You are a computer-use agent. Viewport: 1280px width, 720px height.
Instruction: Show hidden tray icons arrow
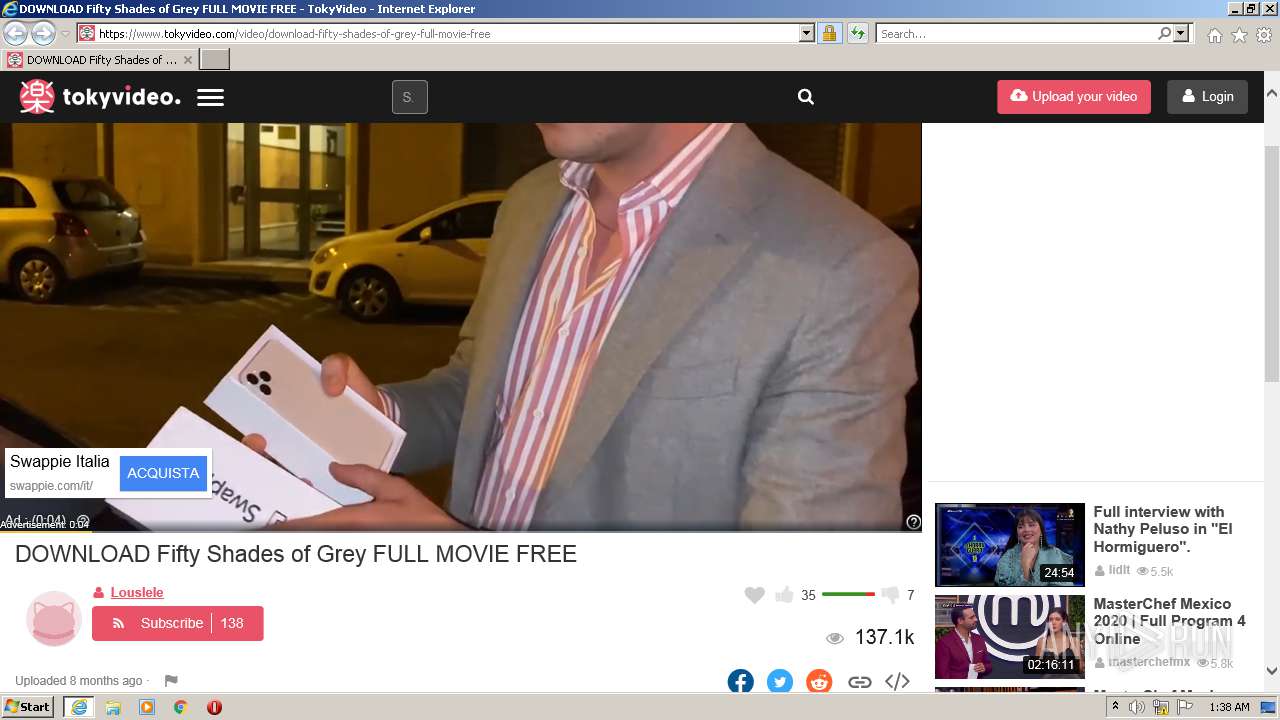(x=1116, y=706)
